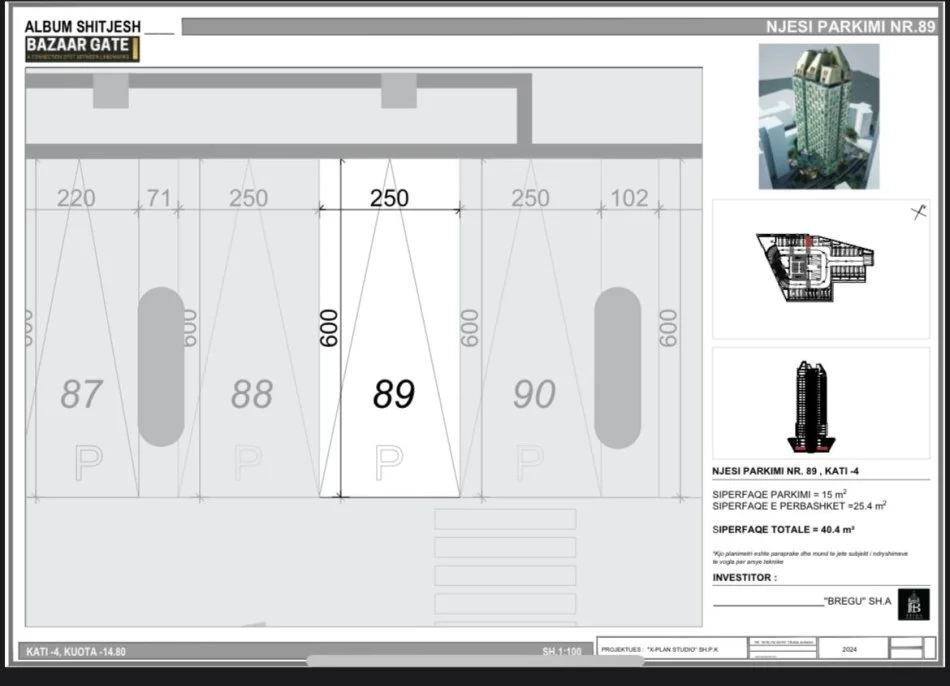The width and height of the screenshot is (950, 686).
Task: Click the oval column between spots 87 and 88
Action: pos(161,366)
